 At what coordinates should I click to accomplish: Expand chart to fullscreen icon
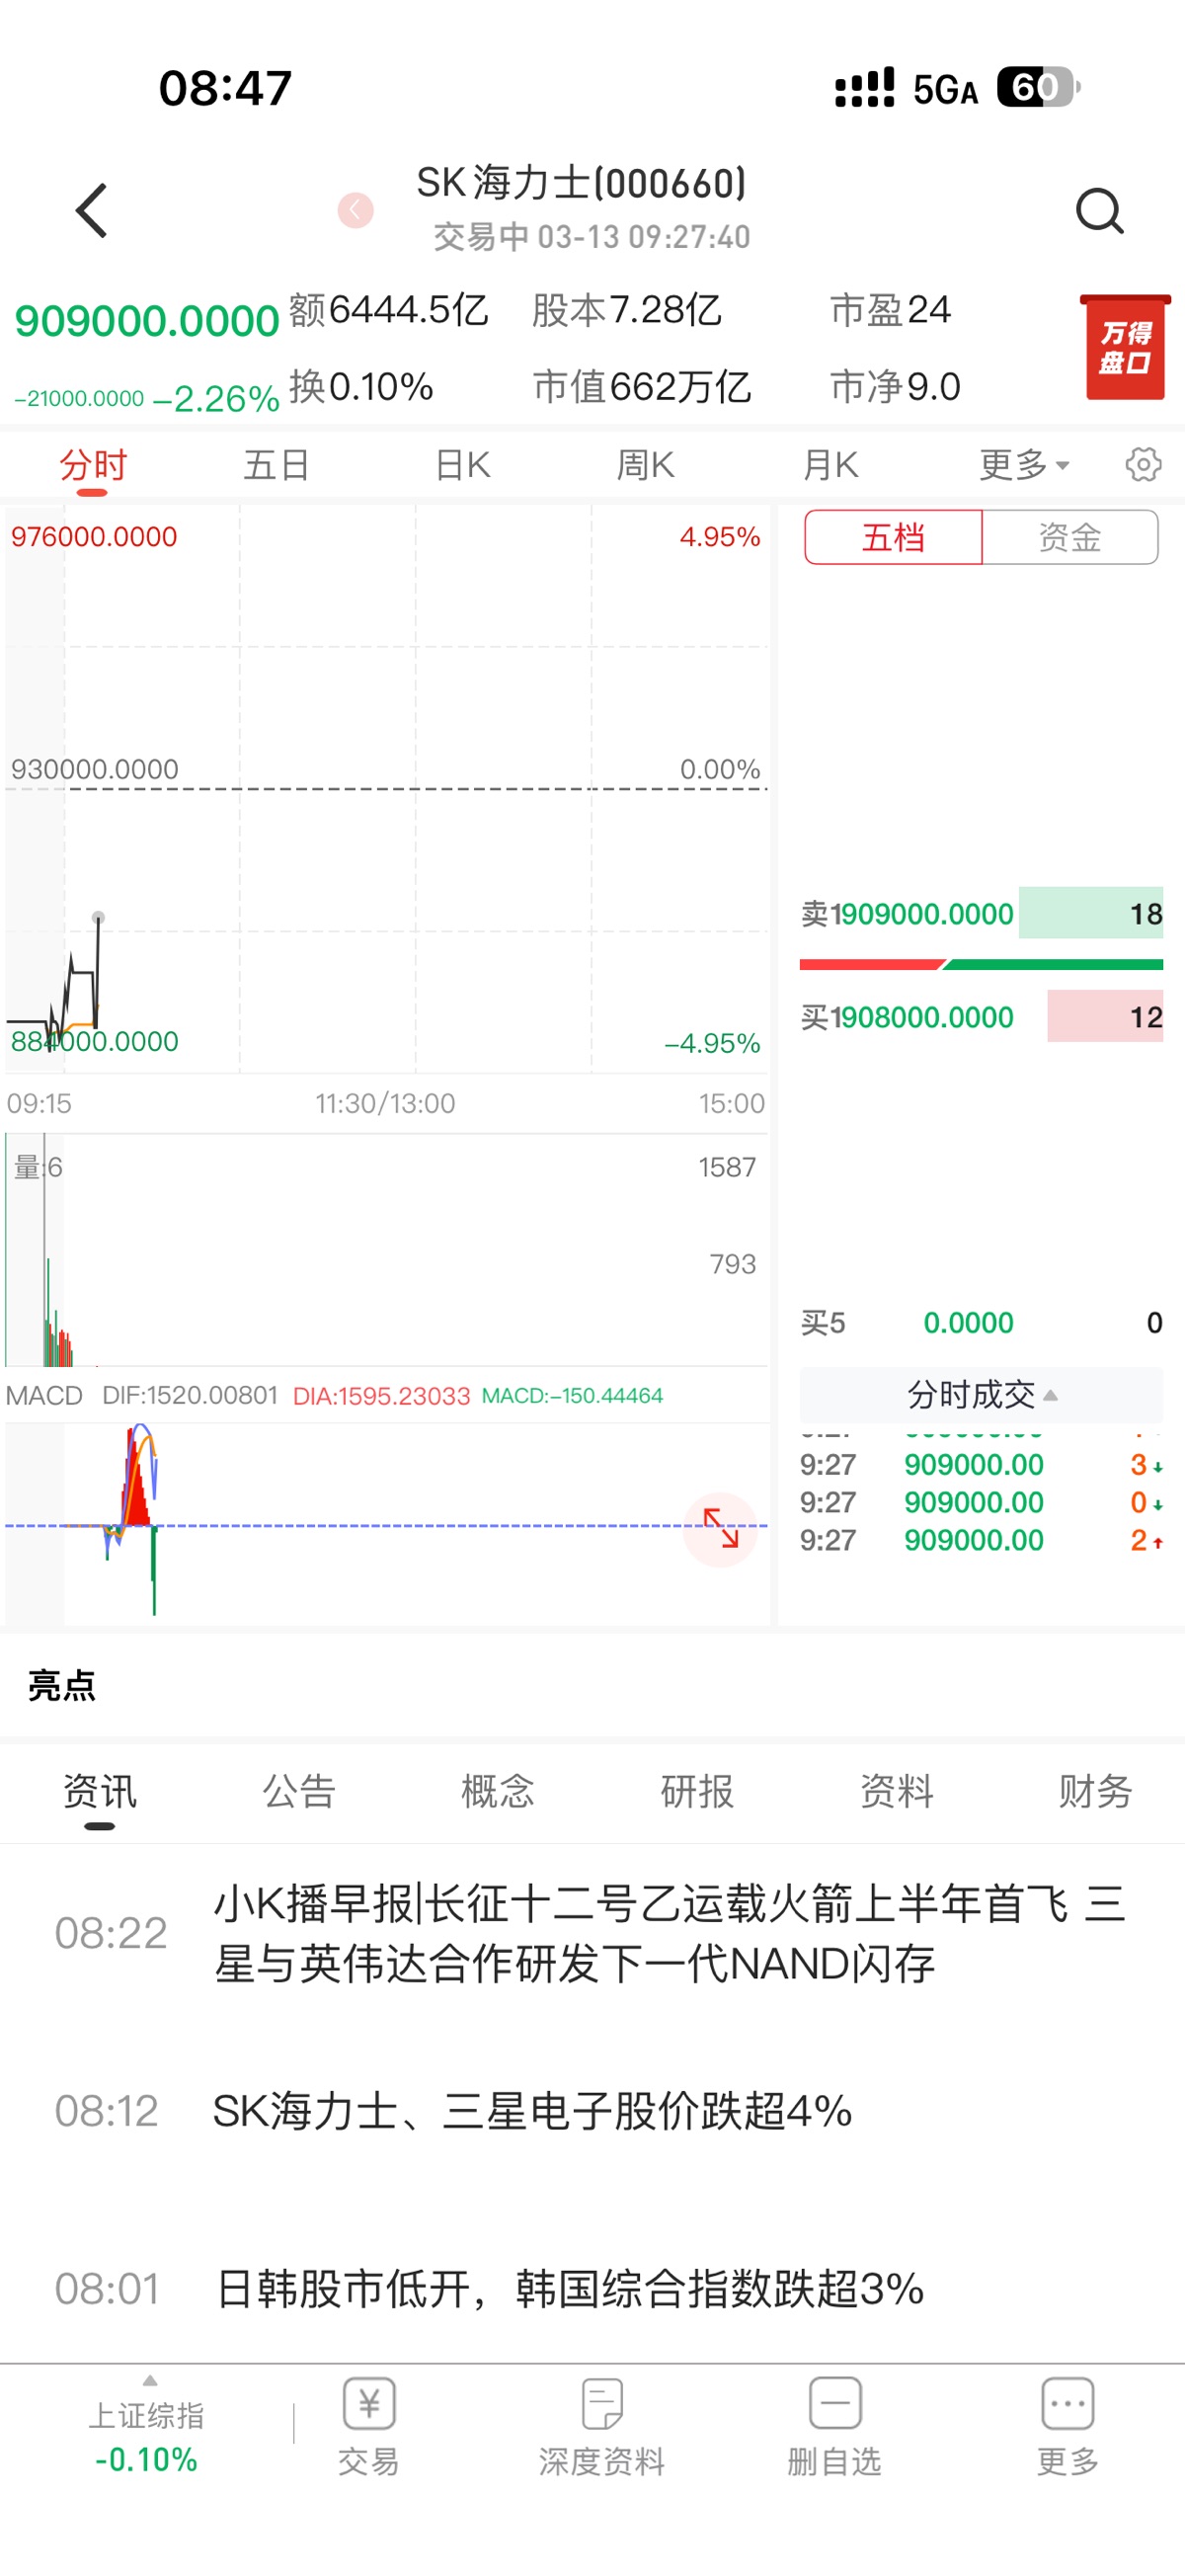[720, 1528]
